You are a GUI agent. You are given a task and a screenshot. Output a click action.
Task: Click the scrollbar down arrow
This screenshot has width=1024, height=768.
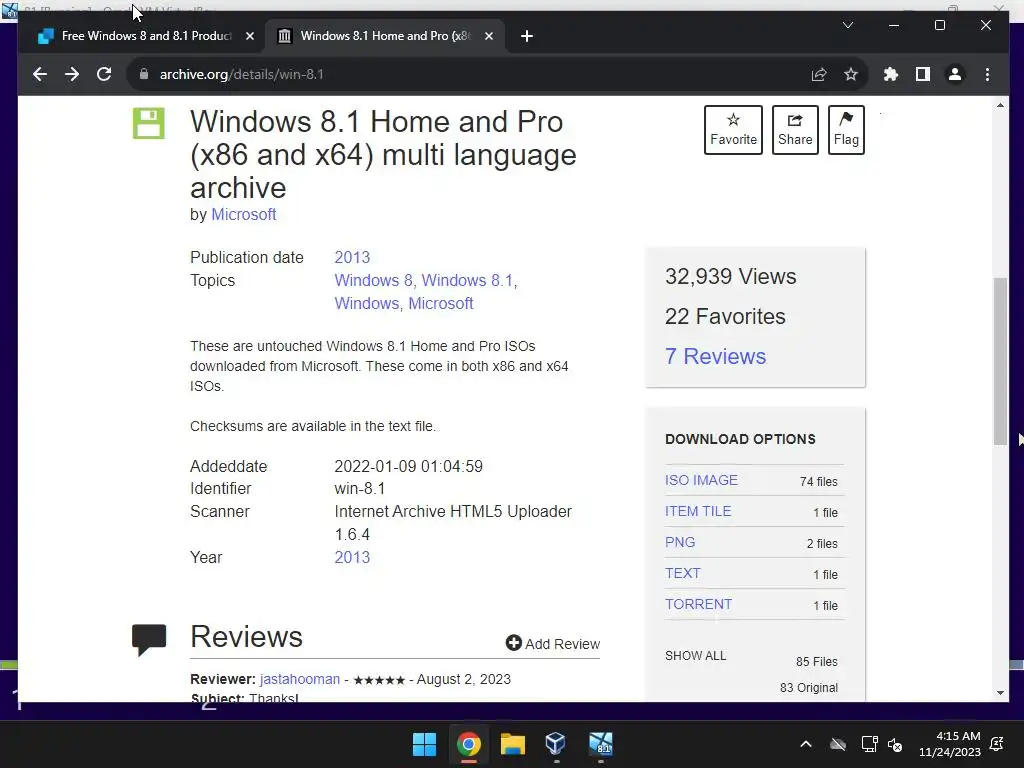(x=1000, y=693)
